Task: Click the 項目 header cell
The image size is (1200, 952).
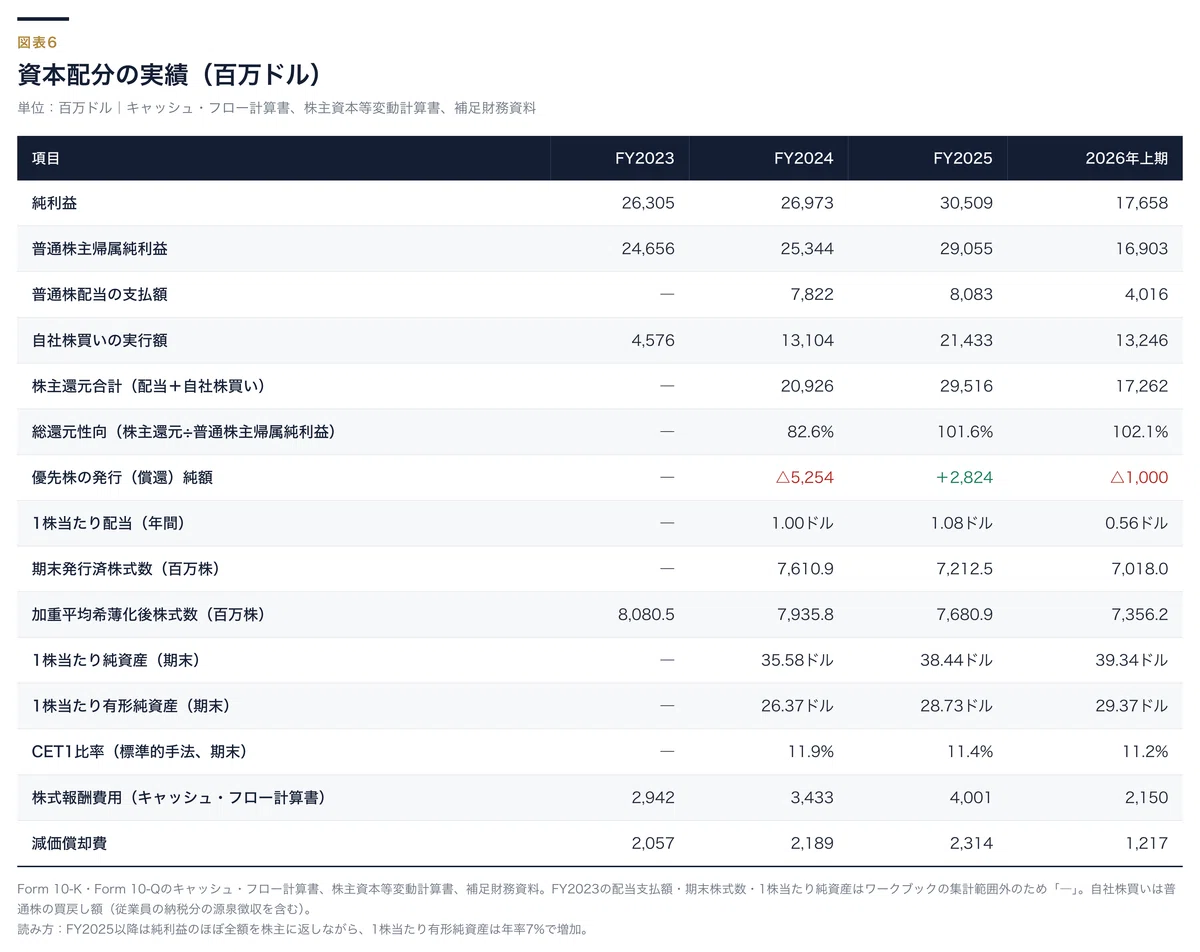Action: [46, 158]
